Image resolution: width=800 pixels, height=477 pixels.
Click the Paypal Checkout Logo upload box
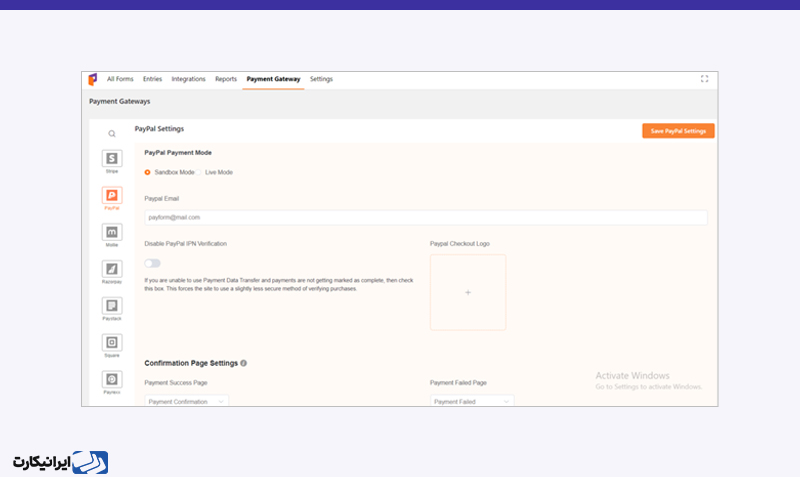(468, 292)
